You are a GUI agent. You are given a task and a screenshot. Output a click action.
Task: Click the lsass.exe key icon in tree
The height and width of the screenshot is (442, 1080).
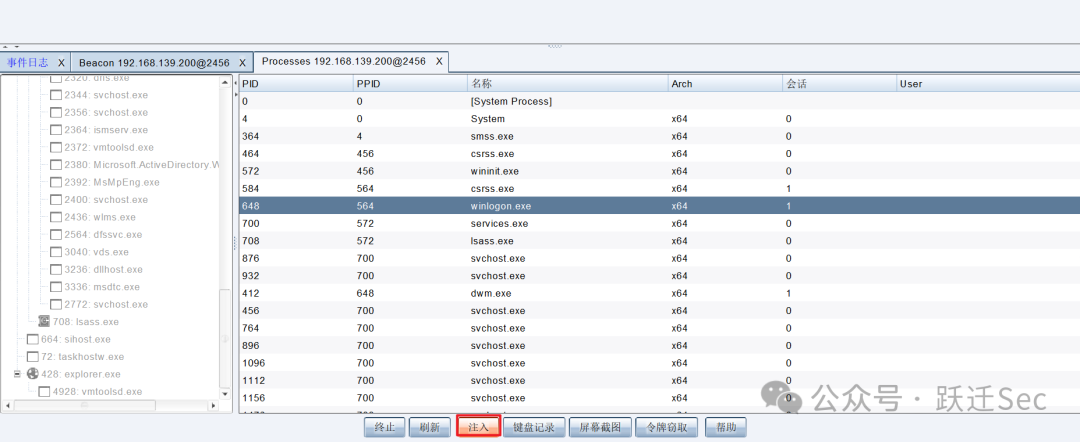click(44, 322)
